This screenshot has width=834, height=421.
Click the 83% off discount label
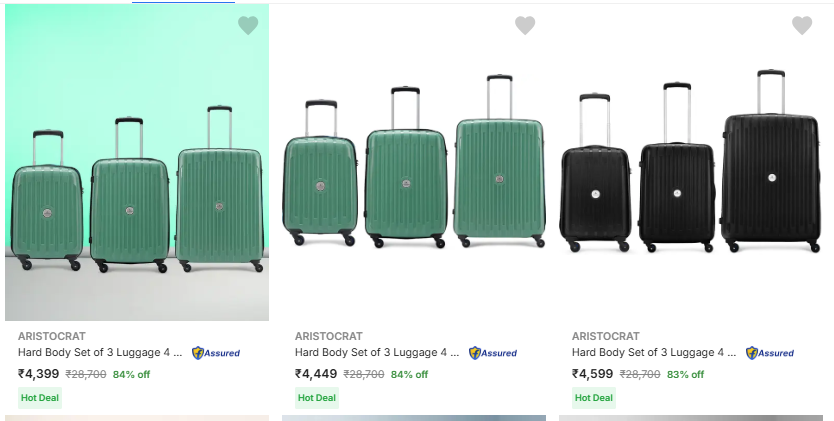pos(685,375)
